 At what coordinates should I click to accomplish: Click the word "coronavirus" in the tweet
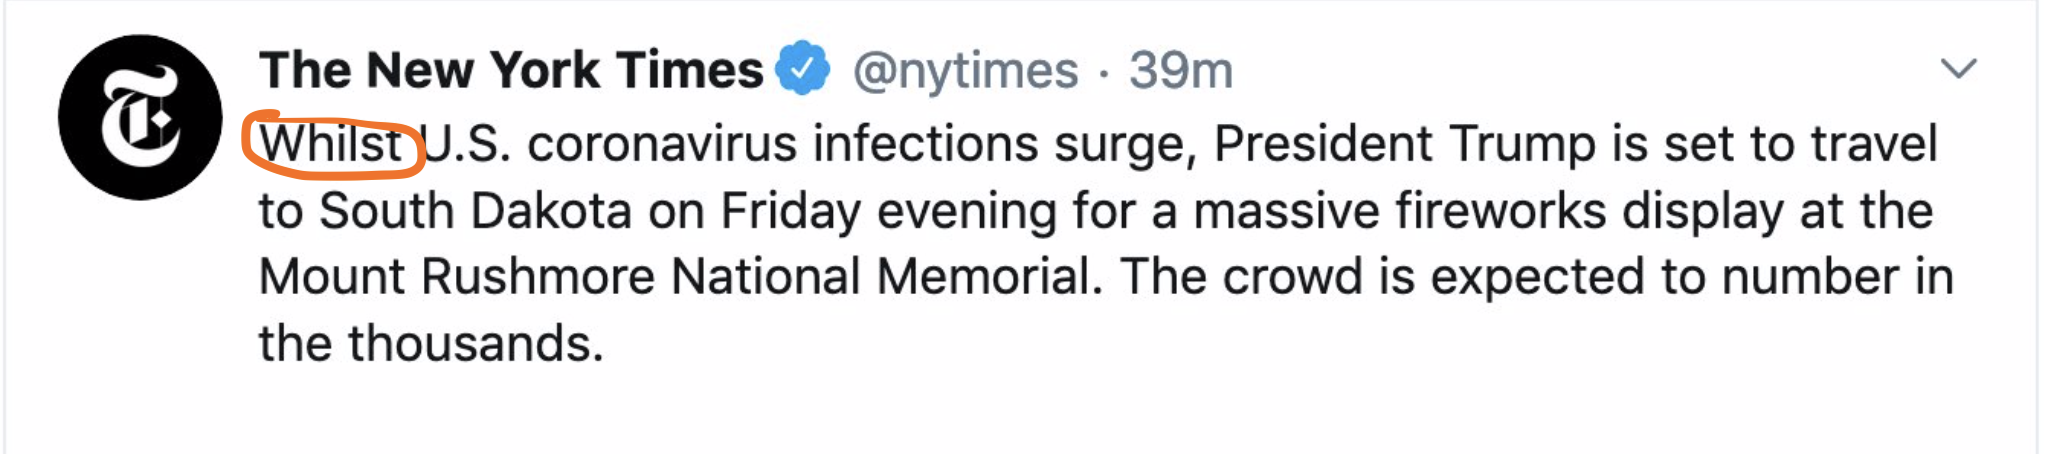[x=662, y=144]
